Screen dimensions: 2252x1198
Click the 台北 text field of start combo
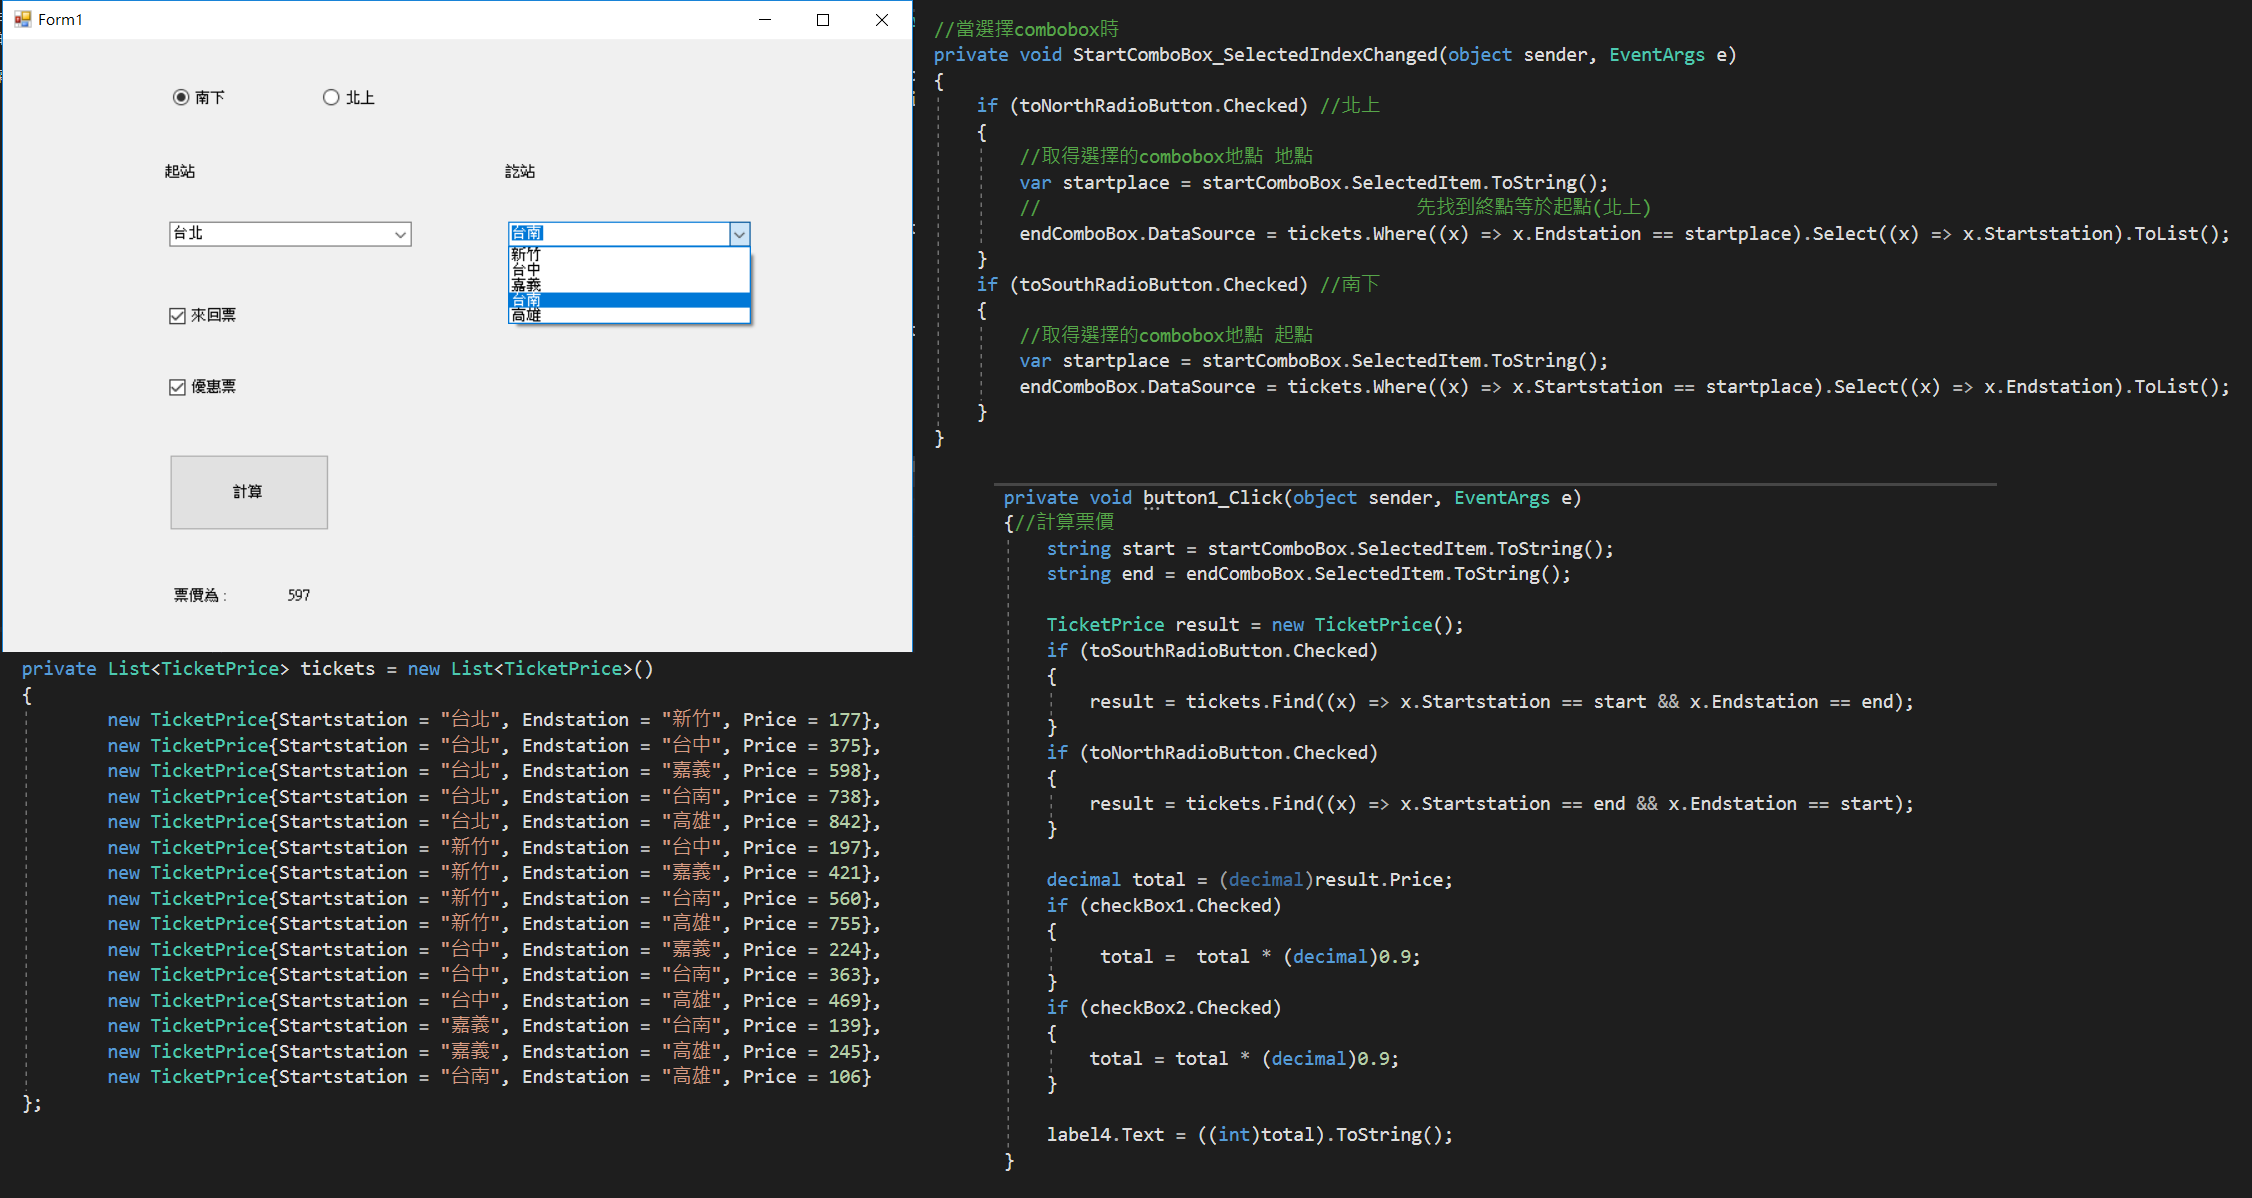tap(280, 234)
